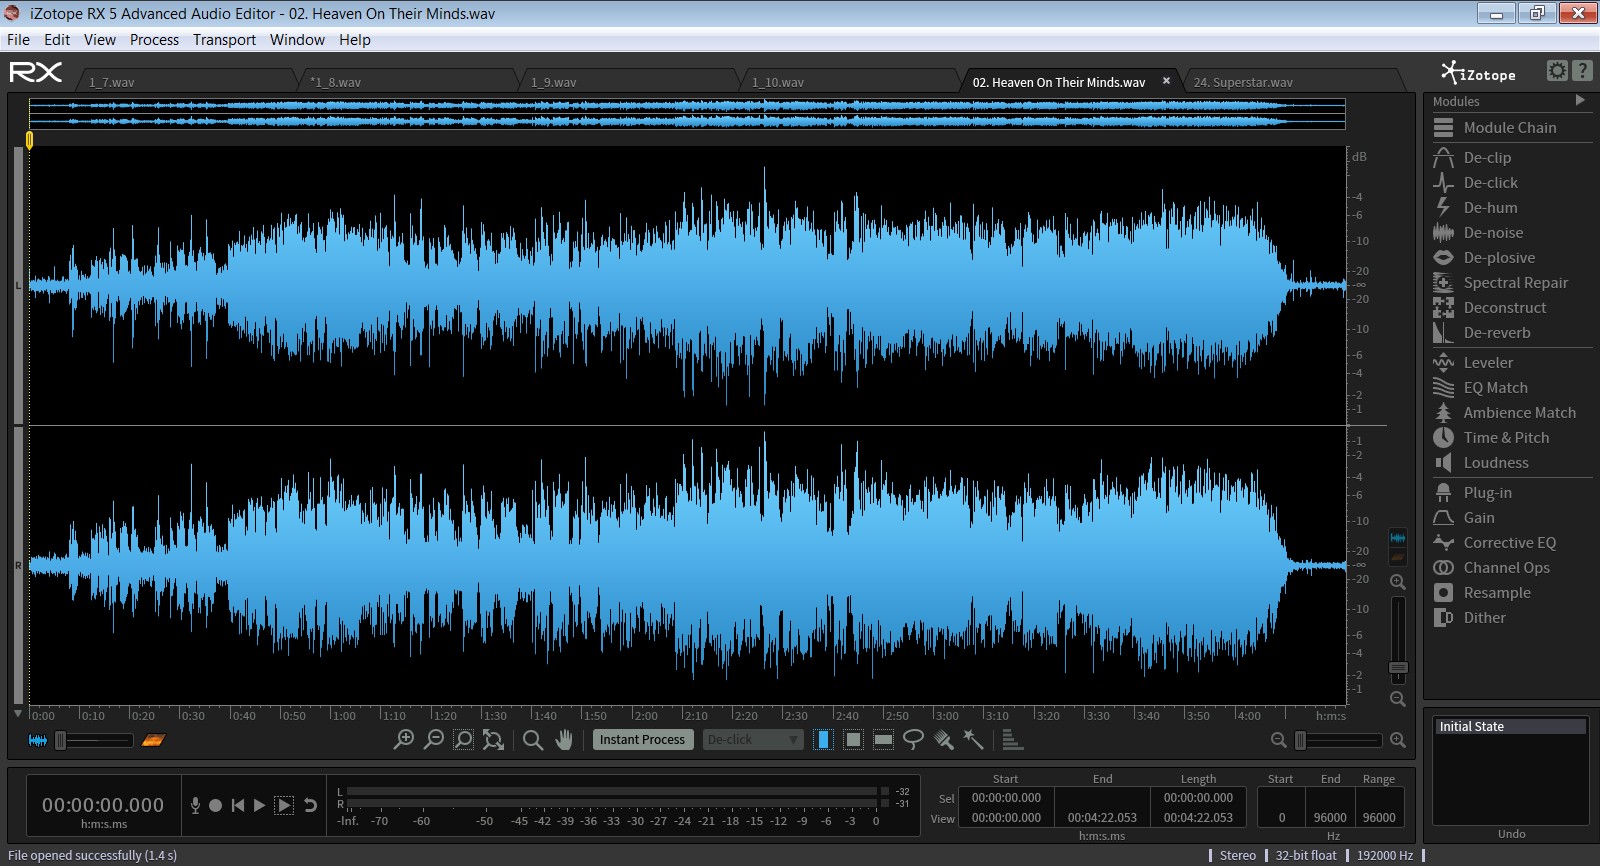Open the Corrective EQ module
The width and height of the screenshot is (1600, 866).
(x=1511, y=542)
